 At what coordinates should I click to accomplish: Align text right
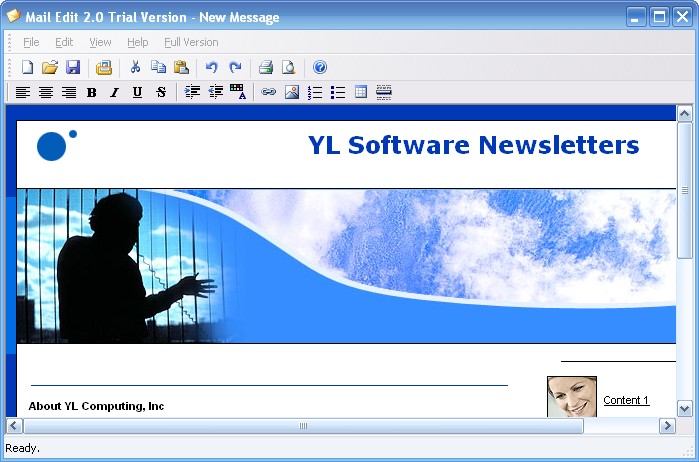tap(69, 92)
